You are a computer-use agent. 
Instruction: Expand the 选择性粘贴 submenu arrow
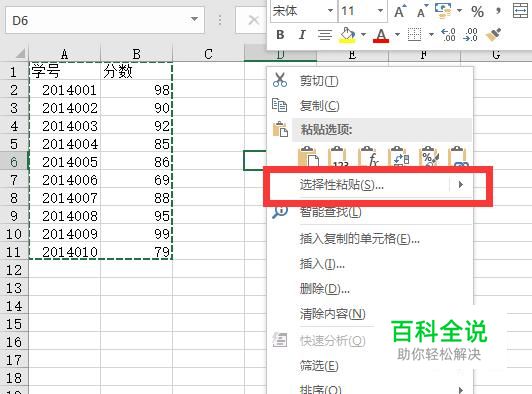(460, 185)
